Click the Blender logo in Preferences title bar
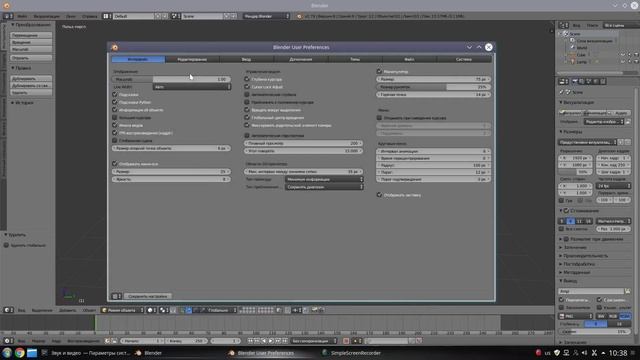 (115, 47)
